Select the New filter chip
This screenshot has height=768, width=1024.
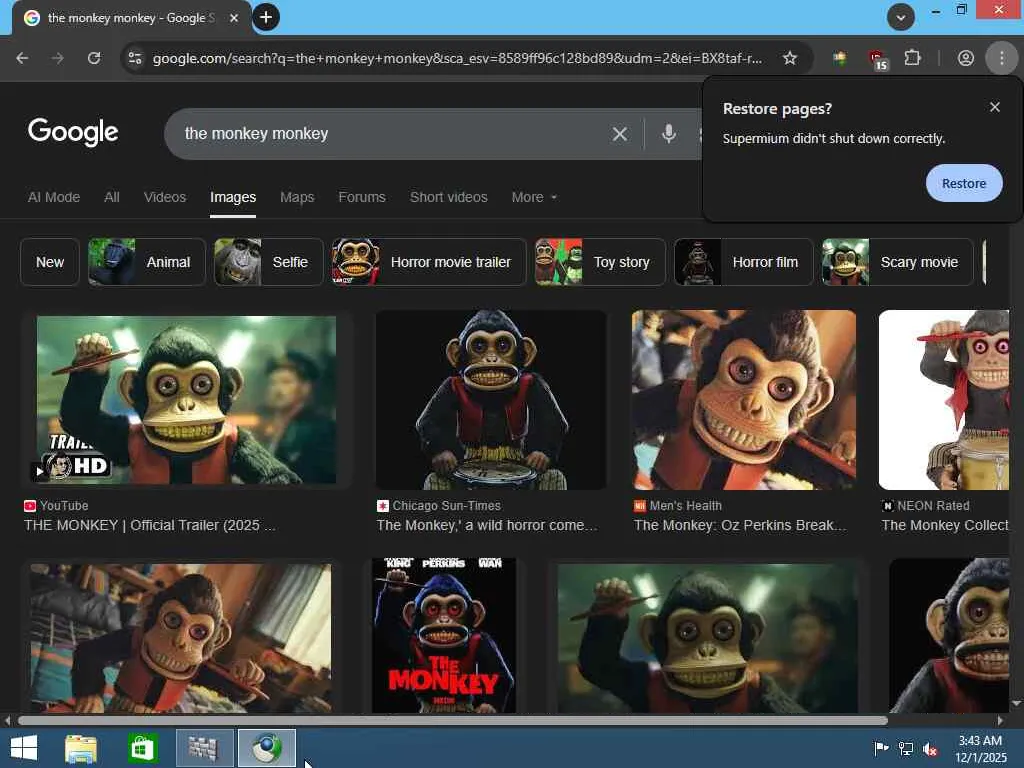pyautogui.click(x=50, y=262)
